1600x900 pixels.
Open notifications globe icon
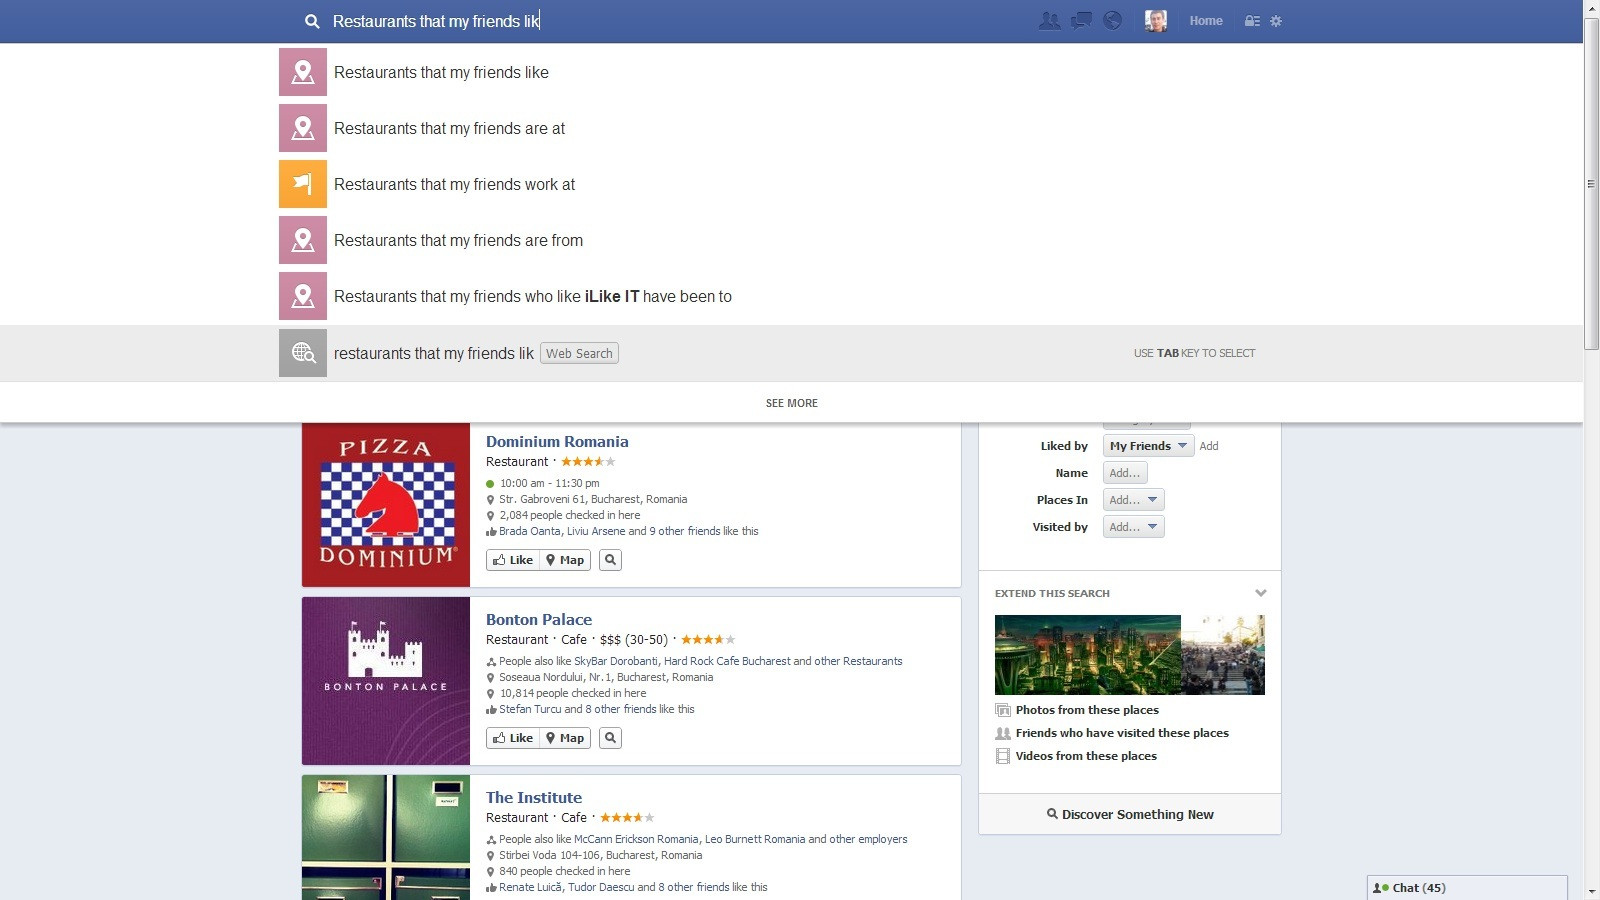1112,21
